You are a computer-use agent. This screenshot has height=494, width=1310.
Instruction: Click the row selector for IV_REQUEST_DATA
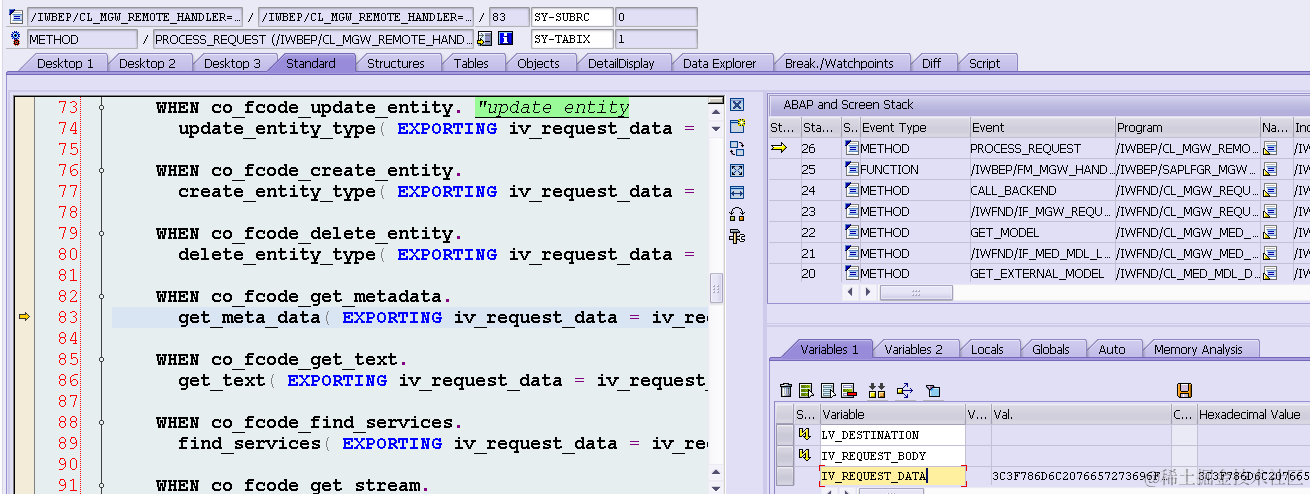[x=785, y=477]
